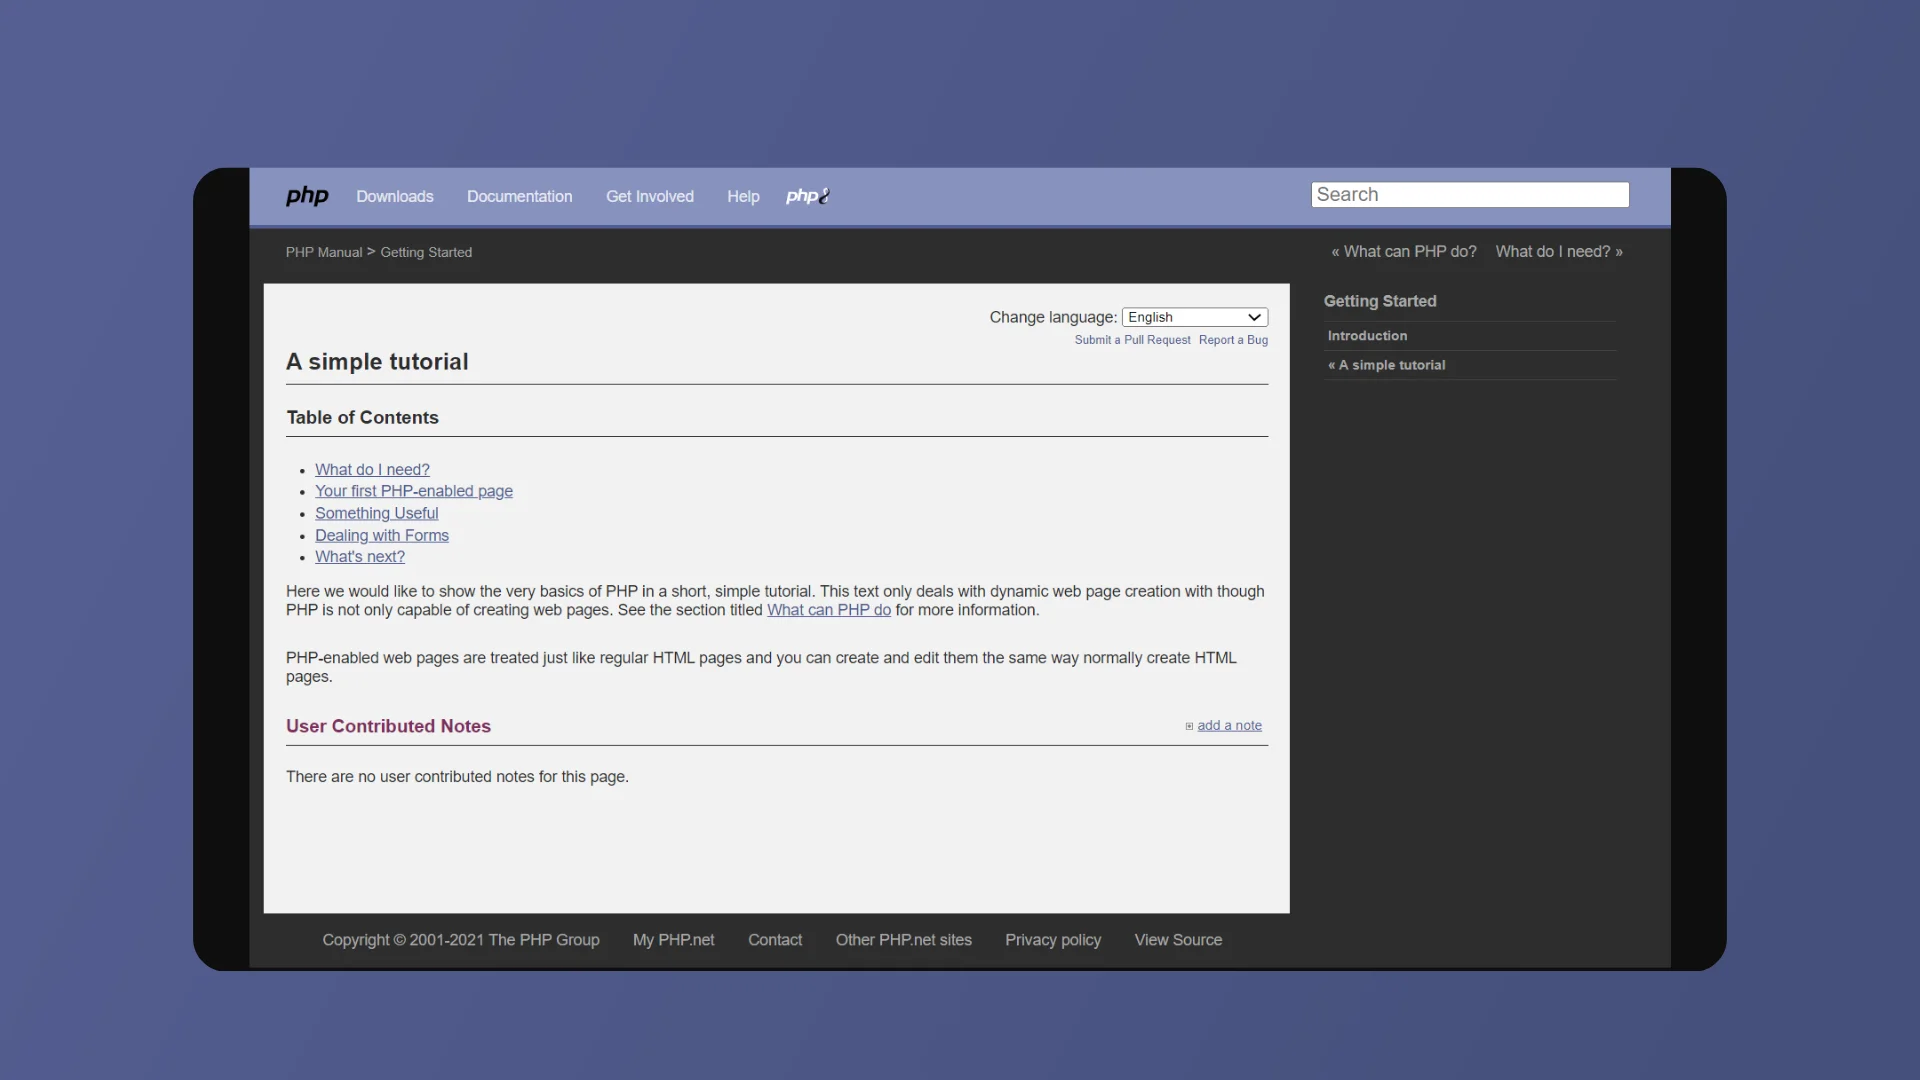Select Documentation in the navigation bar
The image size is (1920, 1080).
(x=519, y=196)
